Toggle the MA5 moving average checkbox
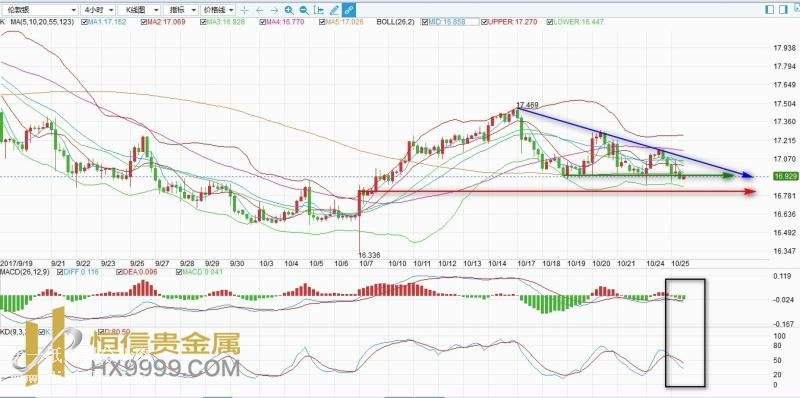Image resolution: width=800 pixels, height=398 pixels. tap(322, 22)
